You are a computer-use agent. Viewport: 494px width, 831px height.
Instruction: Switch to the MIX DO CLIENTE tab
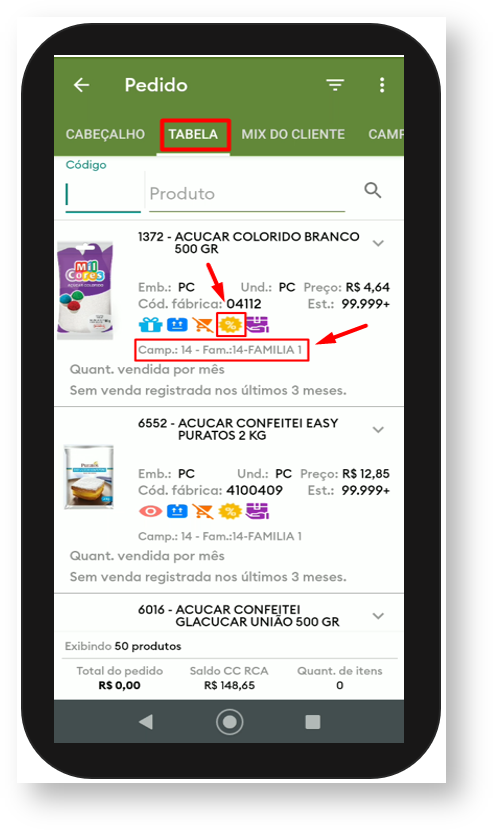(x=293, y=134)
